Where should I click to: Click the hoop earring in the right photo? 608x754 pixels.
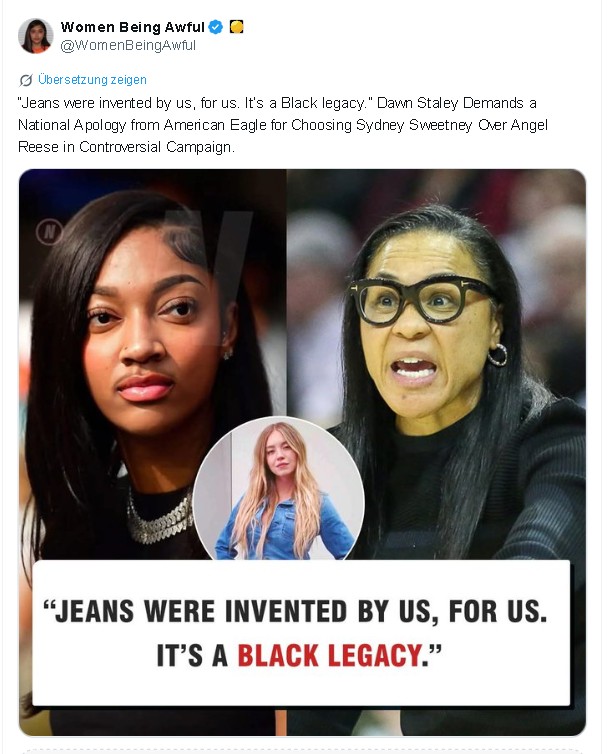click(498, 355)
